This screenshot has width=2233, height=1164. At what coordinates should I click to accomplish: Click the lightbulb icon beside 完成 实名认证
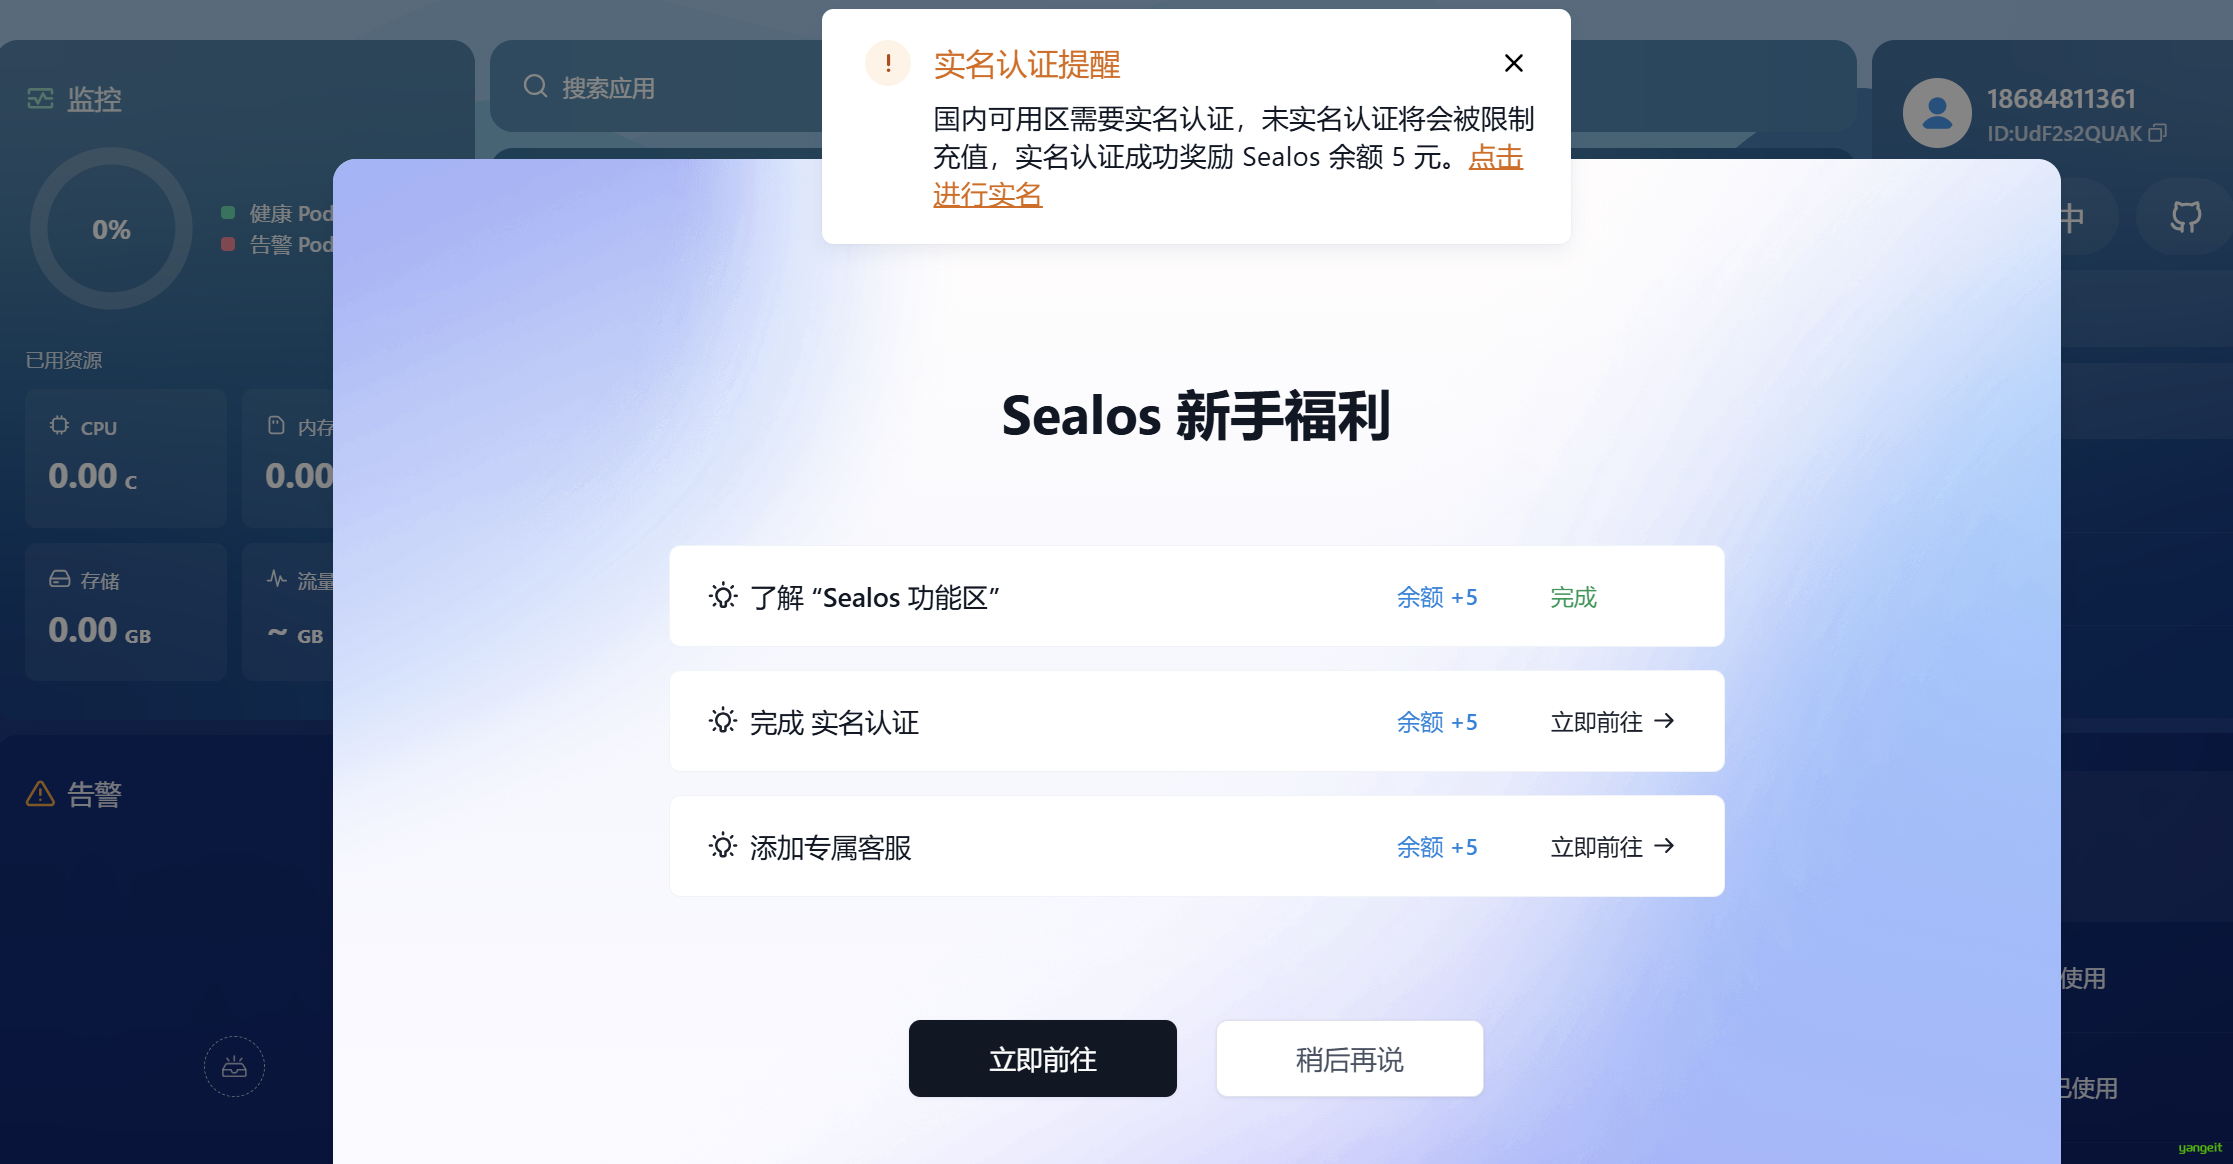coord(722,721)
